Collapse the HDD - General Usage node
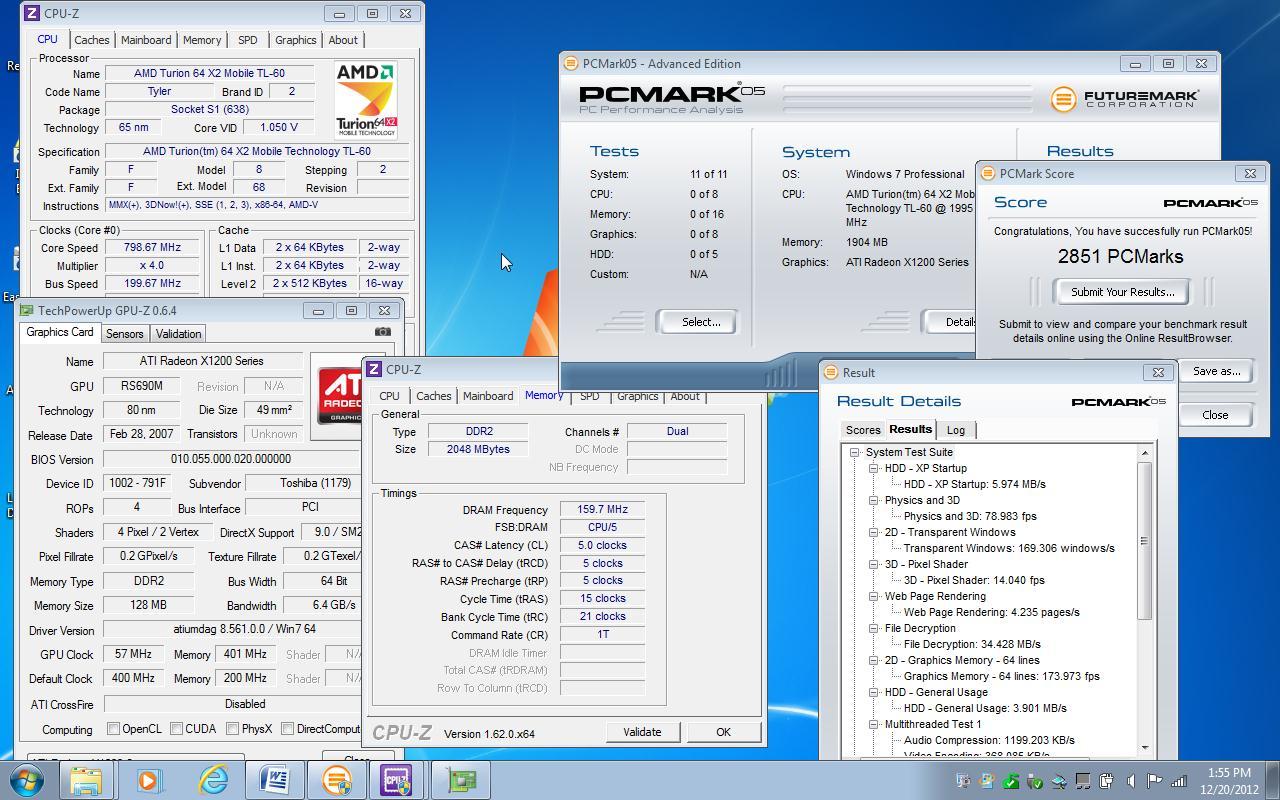Screen dimensions: 1280x800 tap(873, 692)
